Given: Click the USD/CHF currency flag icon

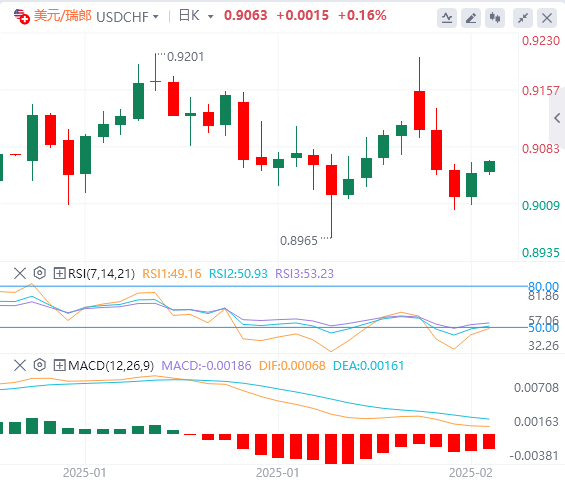Looking at the screenshot, I should coord(21,17).
